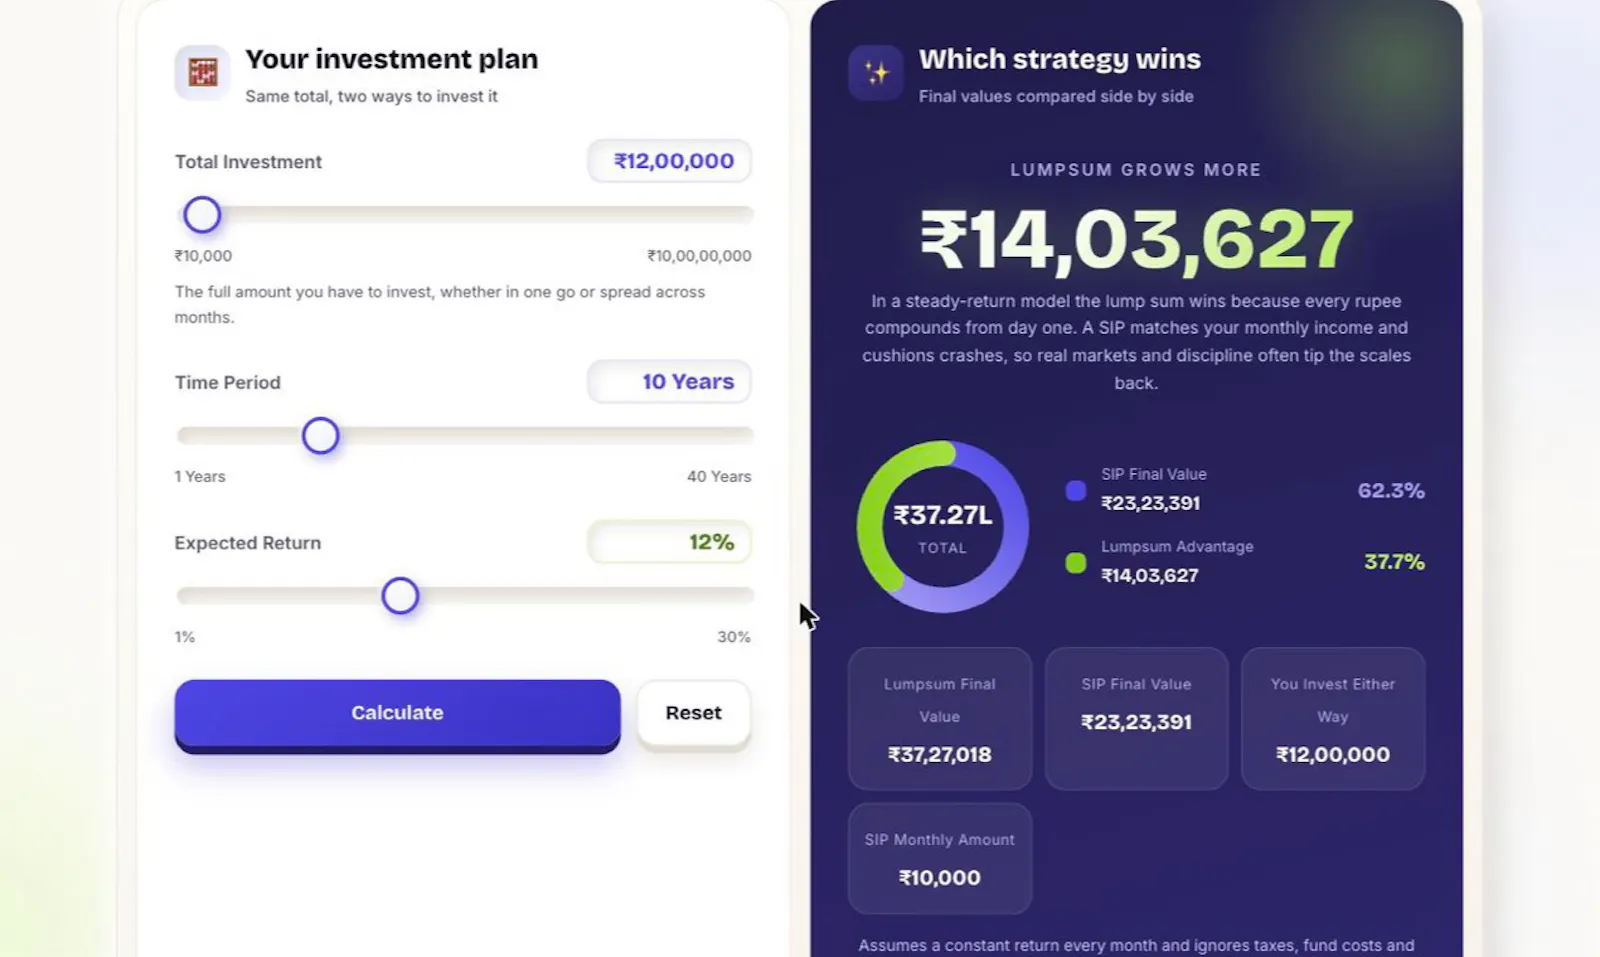The height and width of the screenshot is (957, 1600).
Task: Click the Reset button
Action: coord(694,713)
